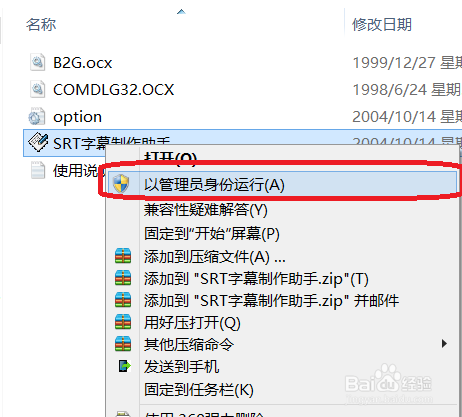Image resolution: width=462 pixels, height=417 pixels.
Task: Click the 修改日期 column header
Action: click(x=382, y=24)
